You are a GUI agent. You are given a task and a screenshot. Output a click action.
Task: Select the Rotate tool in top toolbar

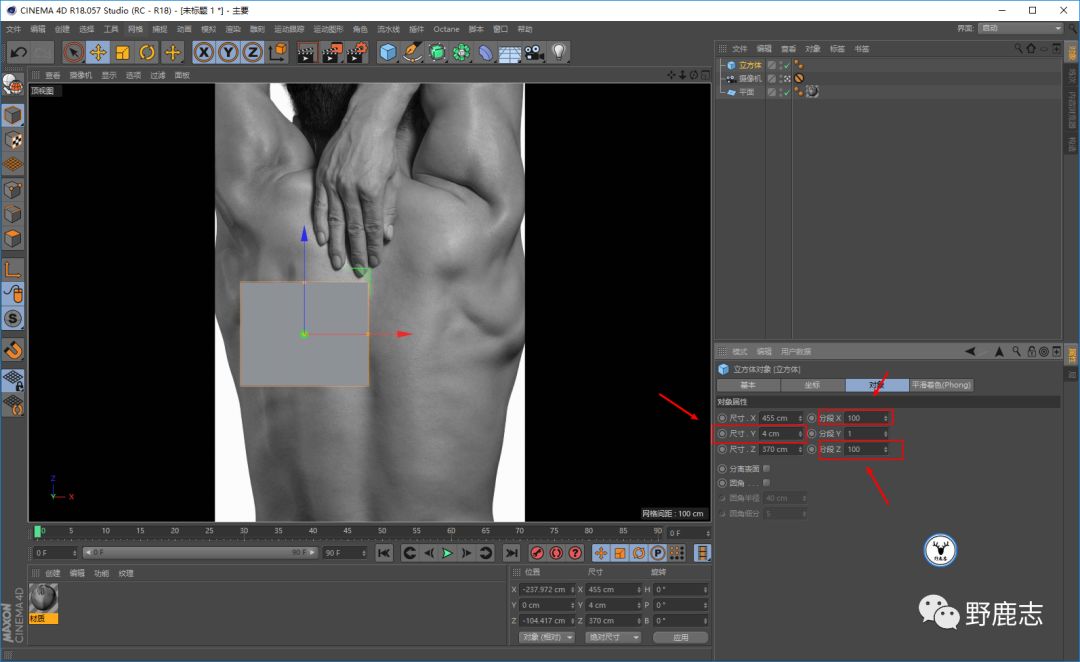pyautogui.click(x=147, y=52)
